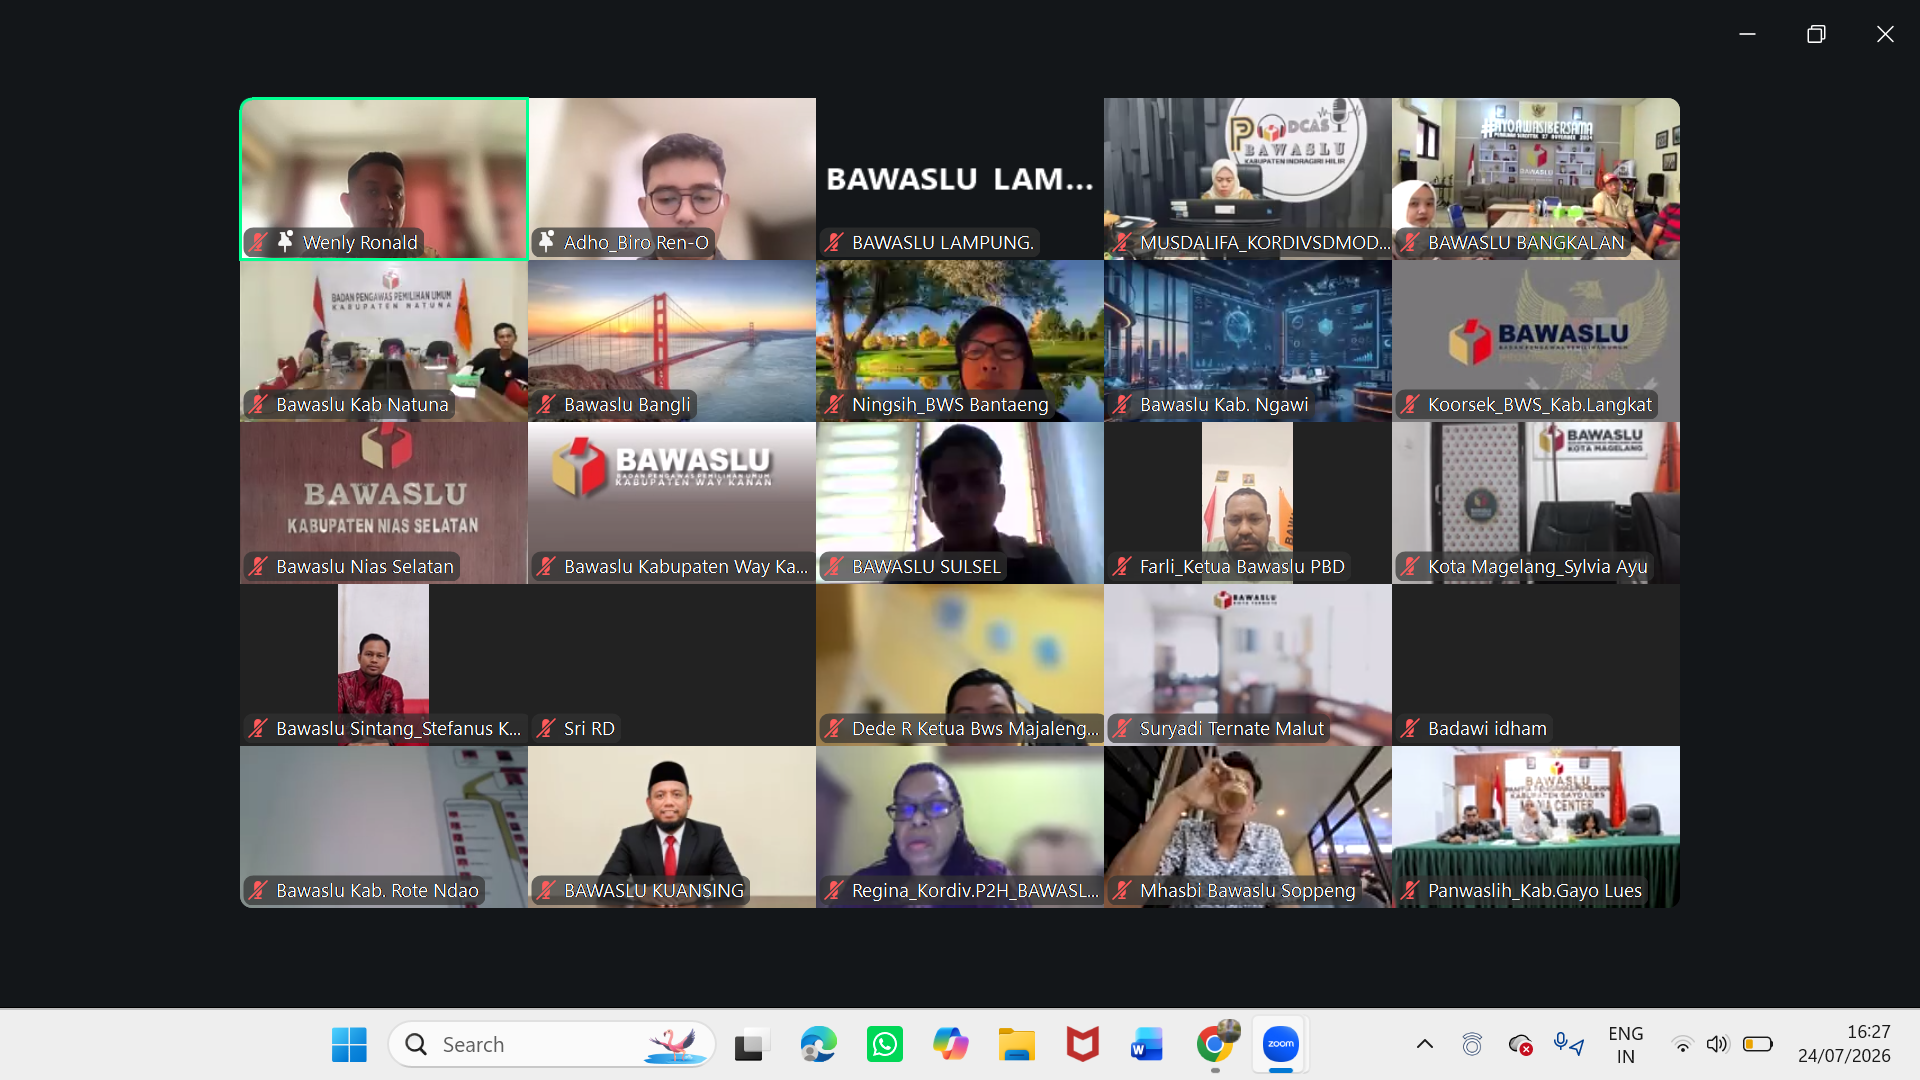Viewport: 1920px width, 1080px height.
Task: Open the Zoom app in the taskbar
Action: click(1280, 1044)
